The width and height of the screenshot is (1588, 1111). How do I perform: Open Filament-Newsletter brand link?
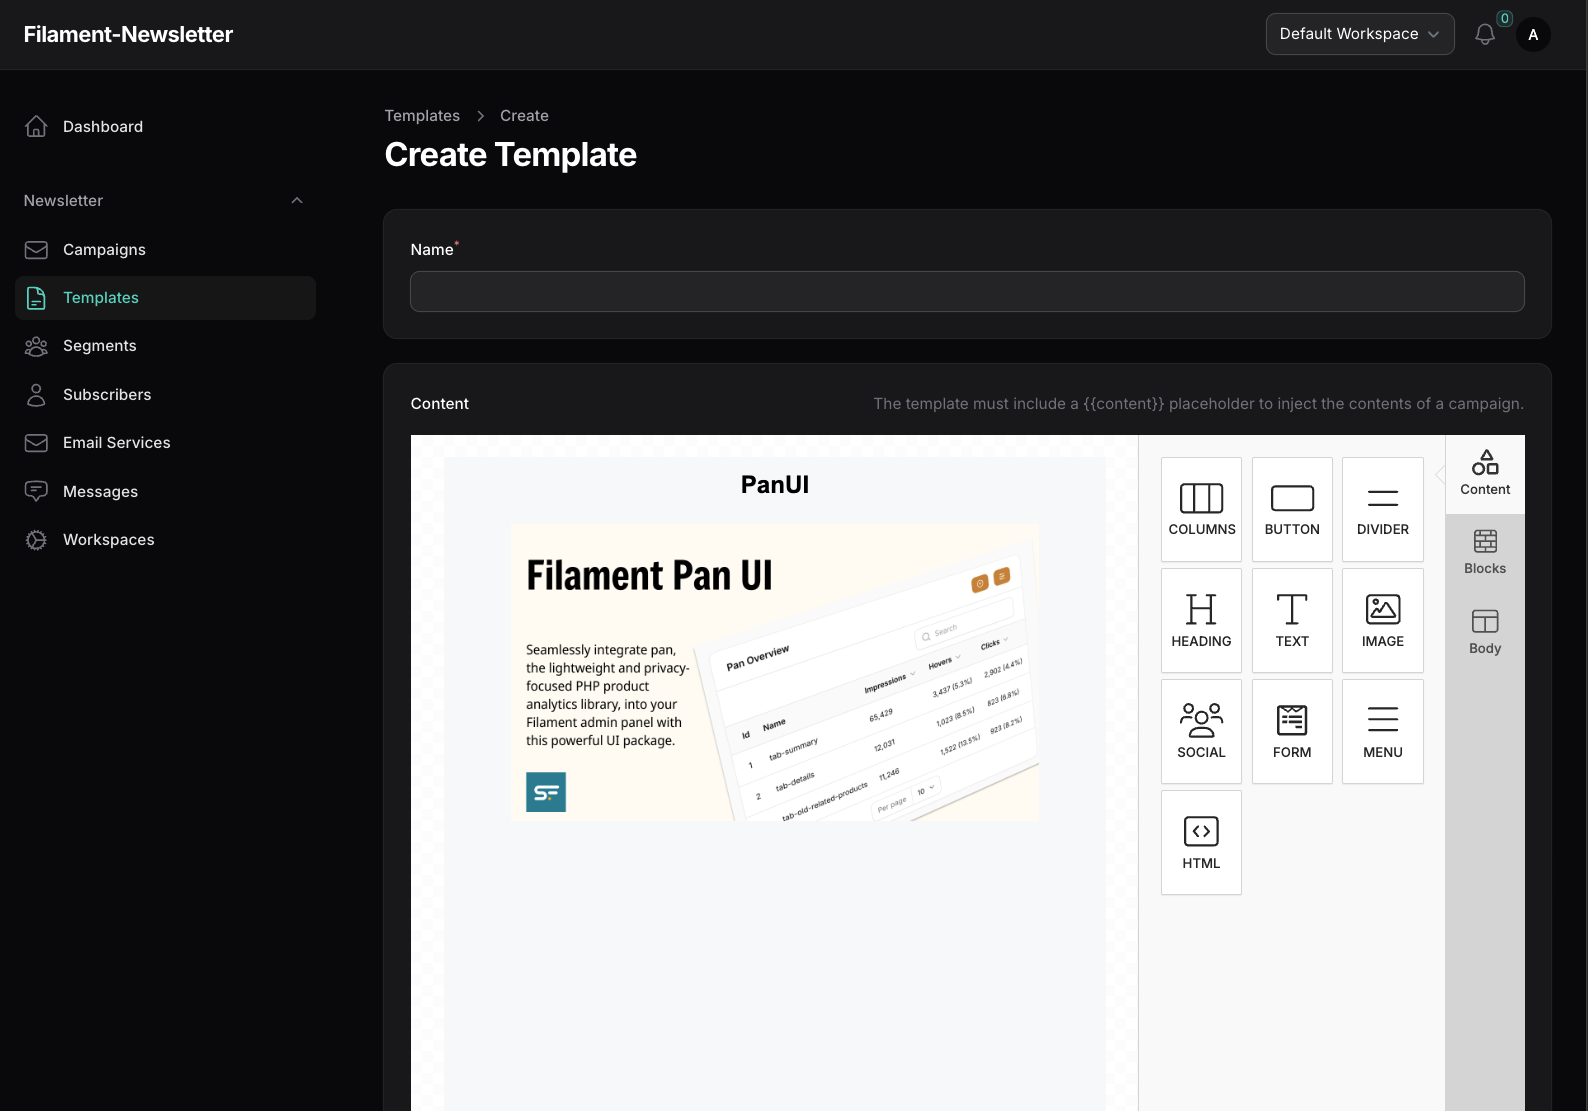tap(128, 34)
